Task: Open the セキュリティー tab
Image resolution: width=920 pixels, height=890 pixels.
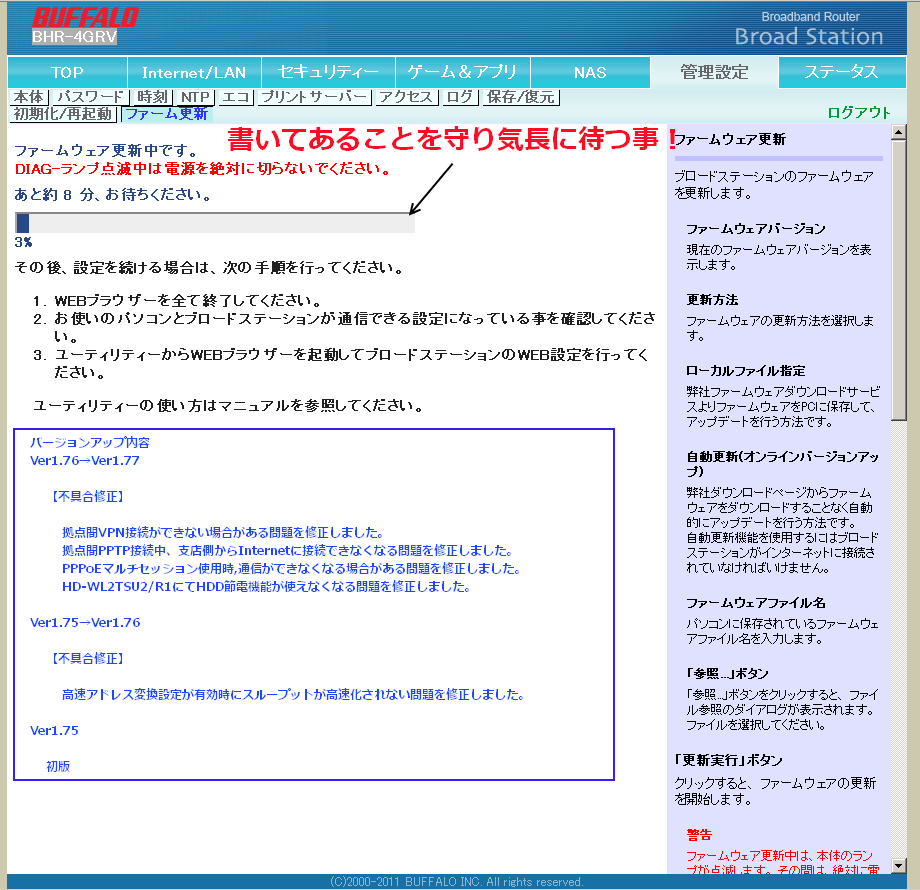Action: 329,72
